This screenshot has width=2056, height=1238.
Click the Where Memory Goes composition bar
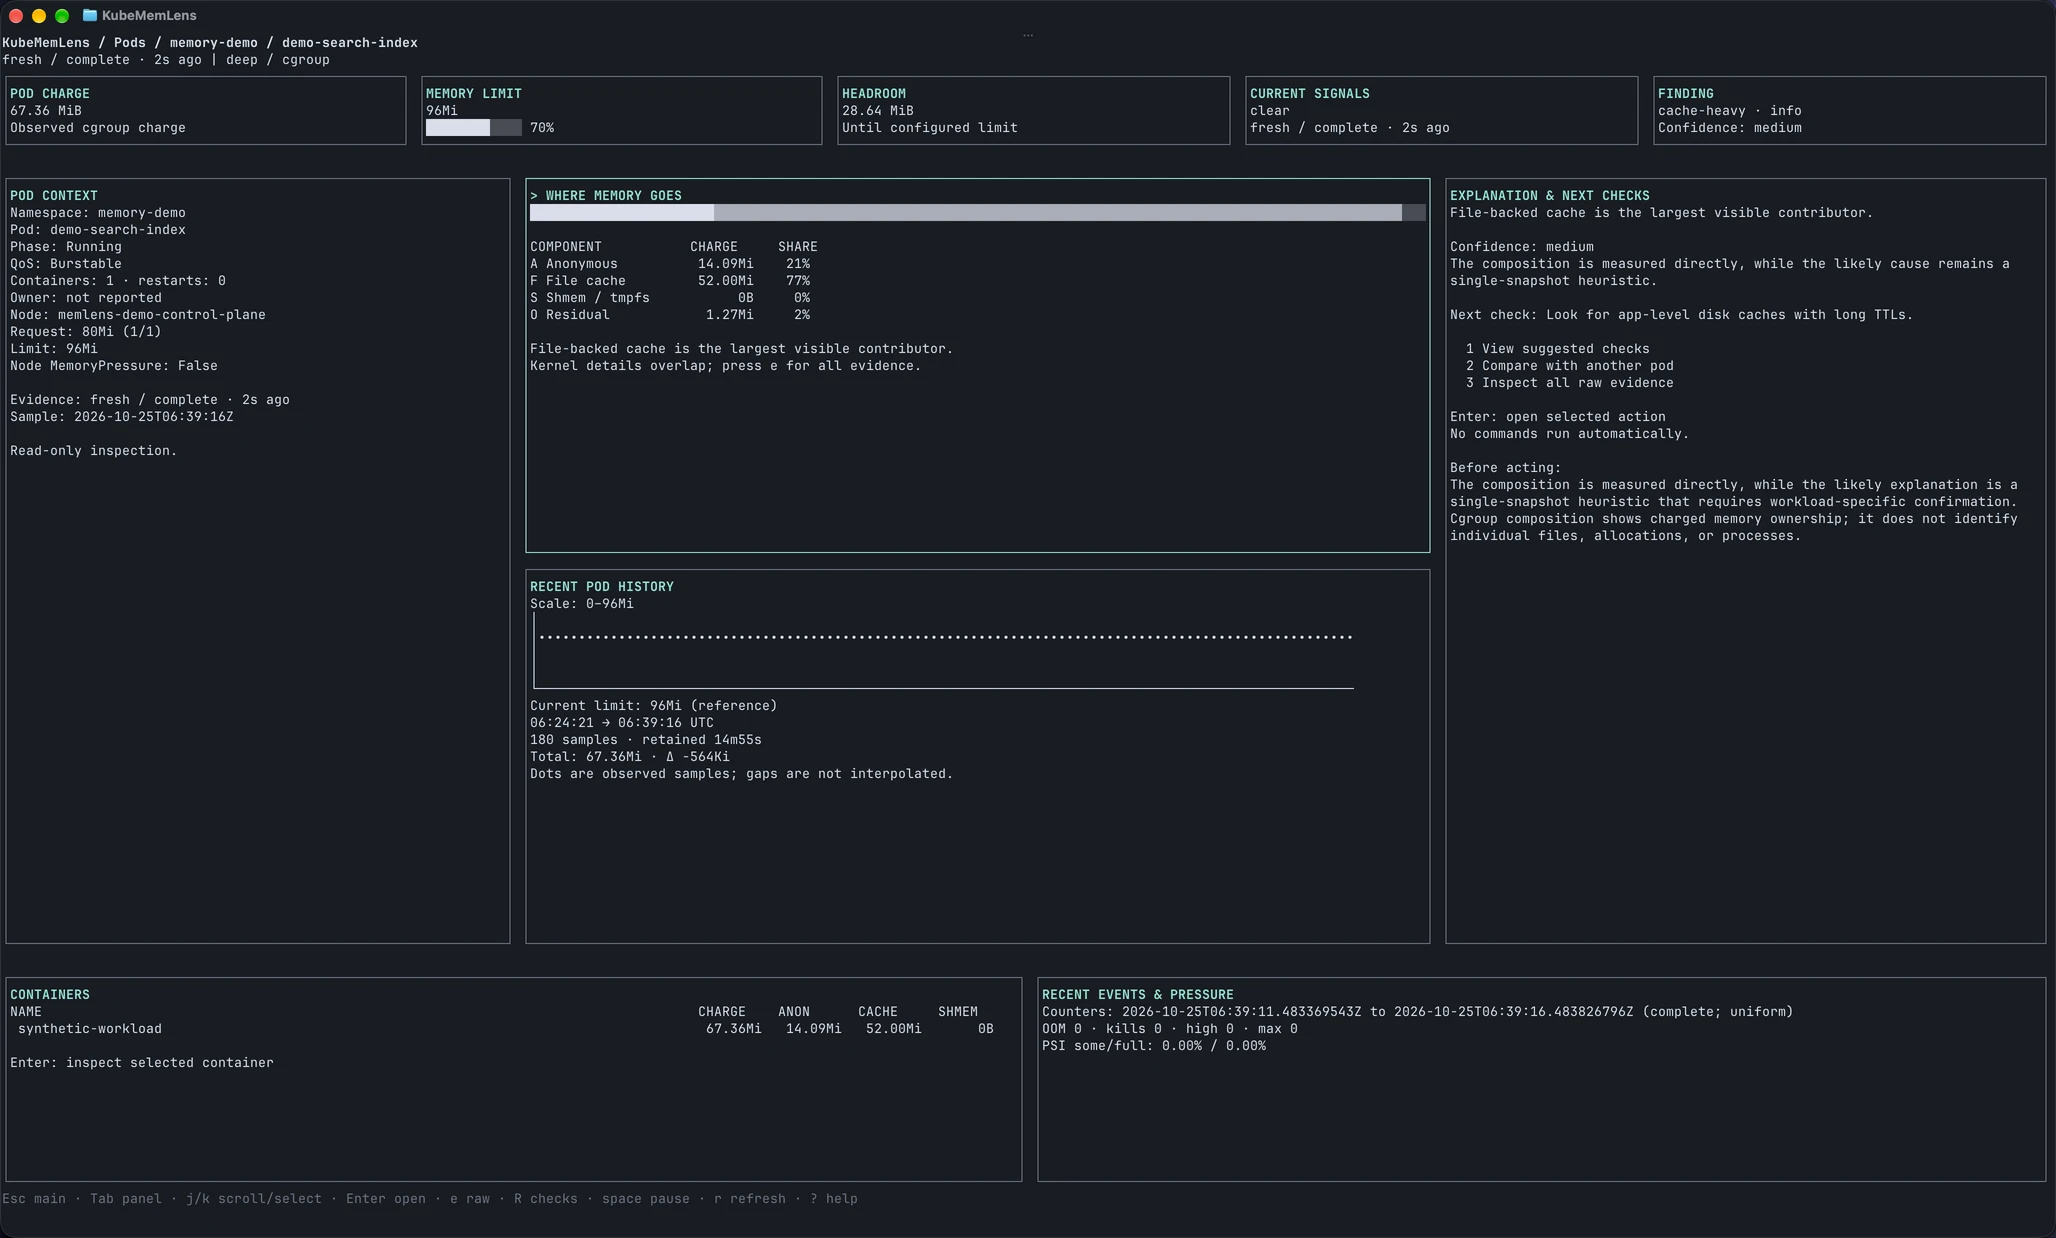[x=977, y=212]
